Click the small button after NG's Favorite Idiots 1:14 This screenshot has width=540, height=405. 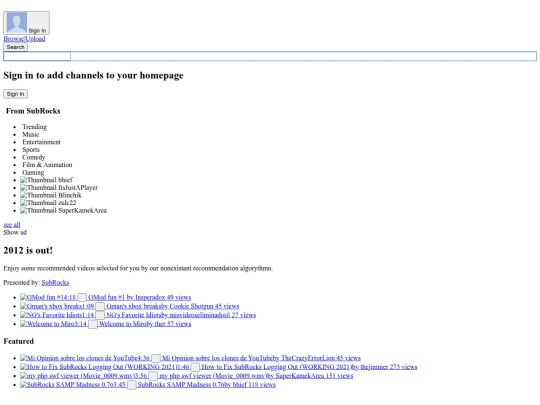100,315
